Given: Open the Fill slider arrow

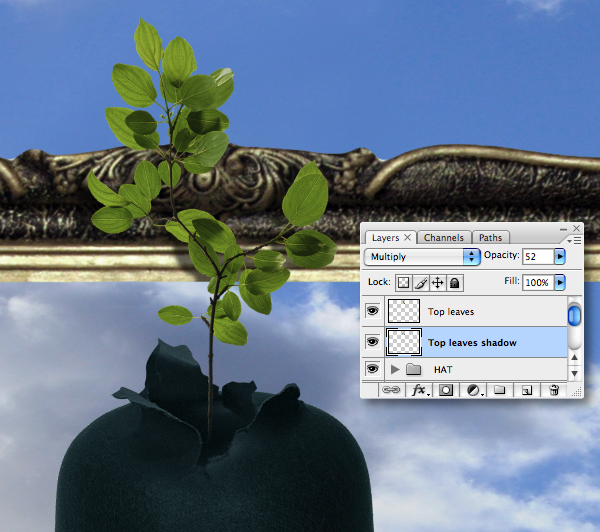Looking at the screenshot, I should [x=559, y=282].
